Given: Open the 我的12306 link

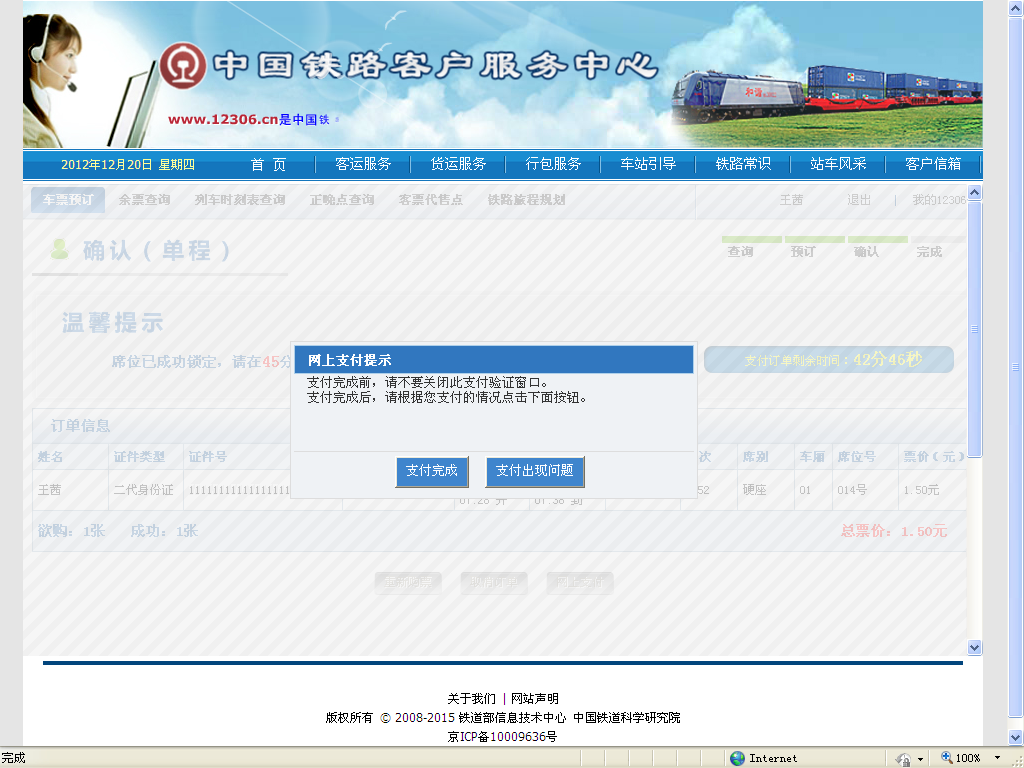Looking at the screenshot, I should tap(939, 200).
